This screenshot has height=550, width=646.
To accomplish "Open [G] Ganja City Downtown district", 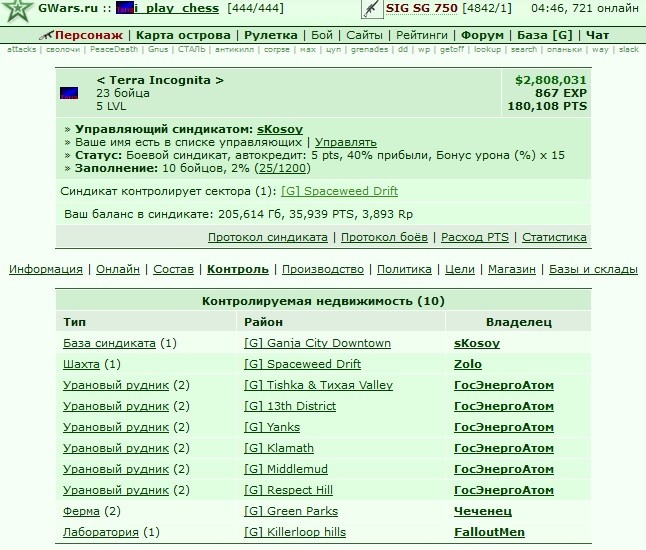I will [317, 343].
